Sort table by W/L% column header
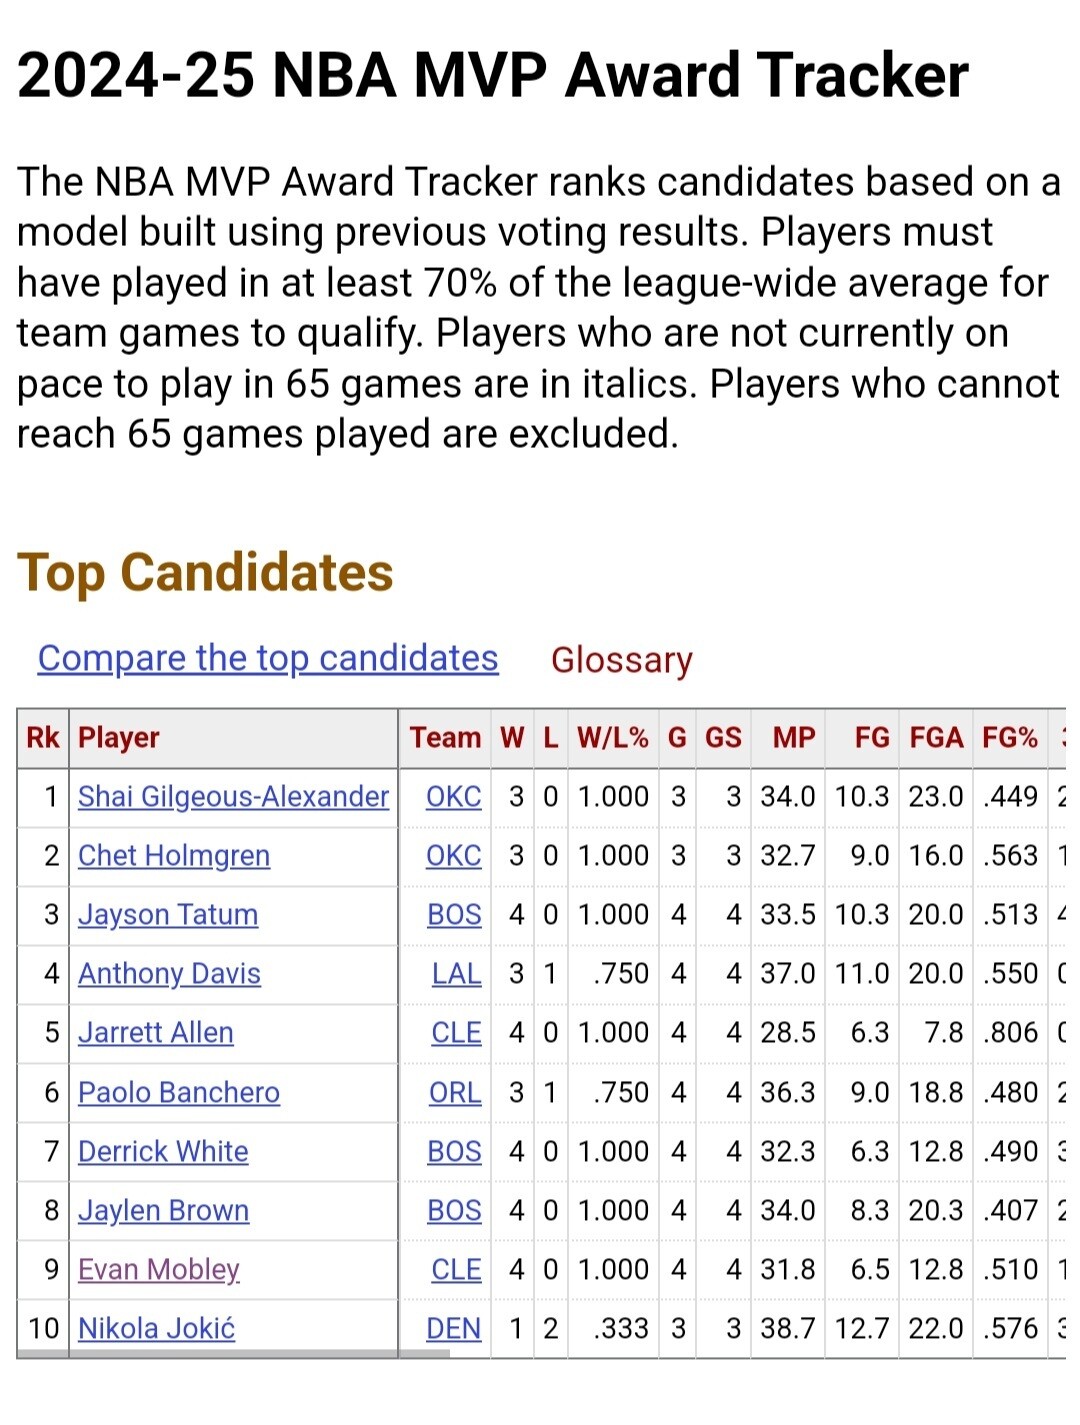Viewport: 1080px width, 1425px height. point(613,738)
